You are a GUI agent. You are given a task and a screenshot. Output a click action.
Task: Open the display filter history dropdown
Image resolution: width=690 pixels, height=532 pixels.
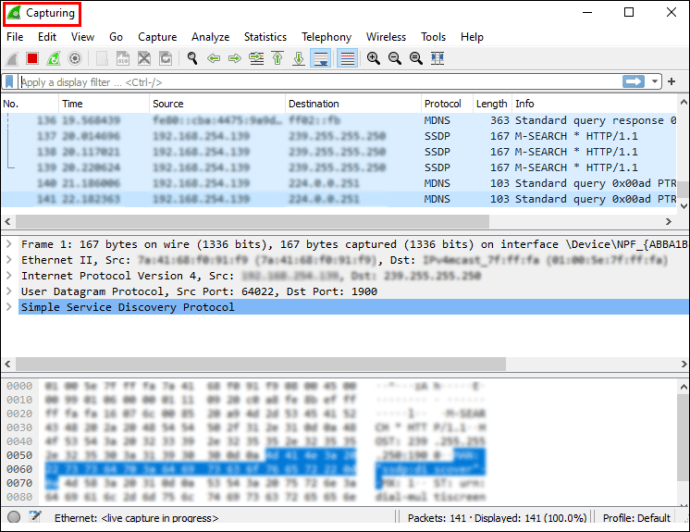coord(654,82)
